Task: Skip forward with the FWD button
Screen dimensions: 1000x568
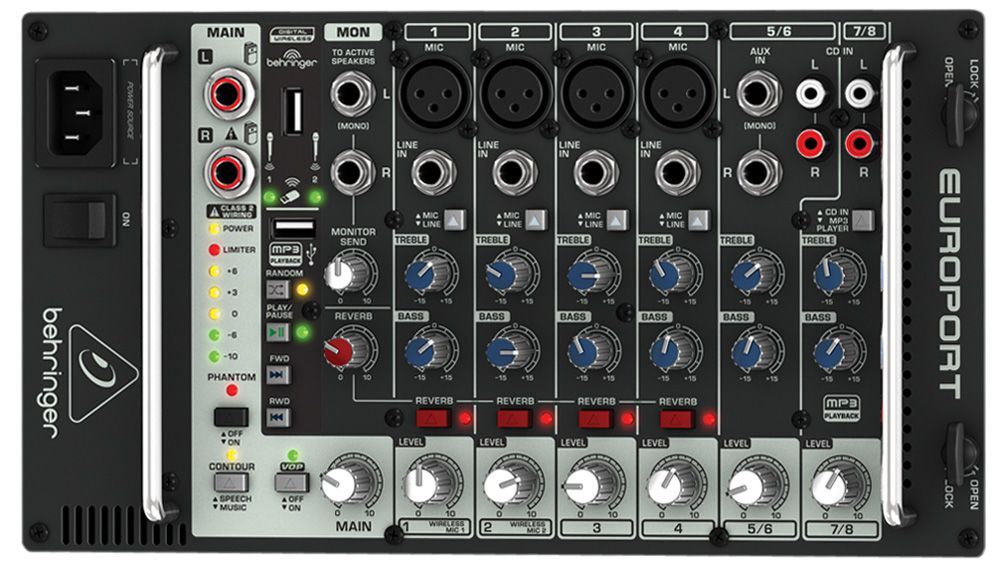Action: [x=277, y=375]
